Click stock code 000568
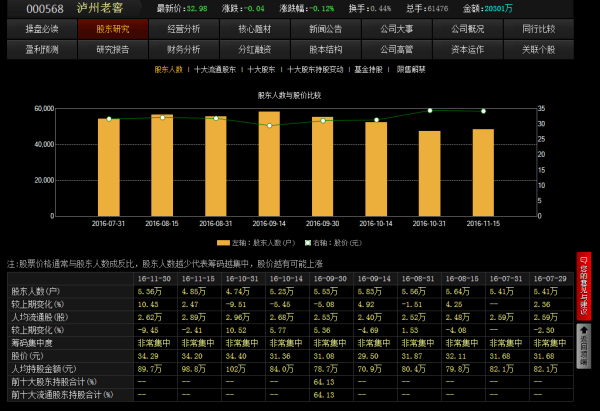The width and height of the screenshot is (600, 411). 45,9
